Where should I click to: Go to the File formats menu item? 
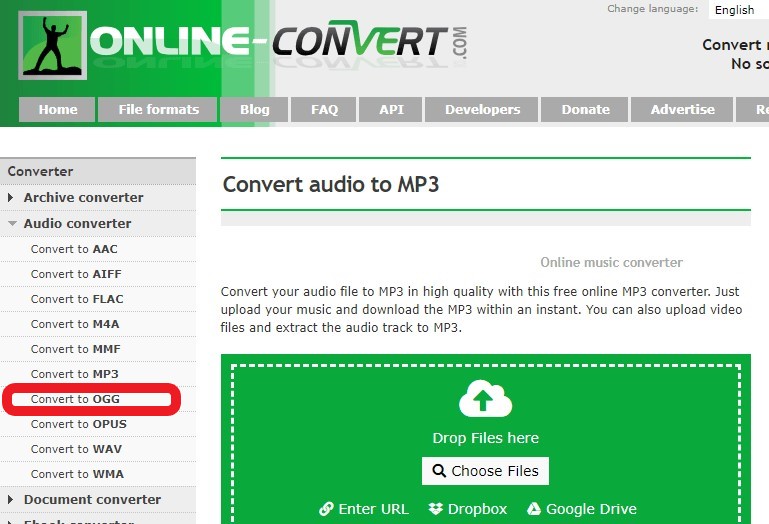pyautogui.click(x=158, y=110)
